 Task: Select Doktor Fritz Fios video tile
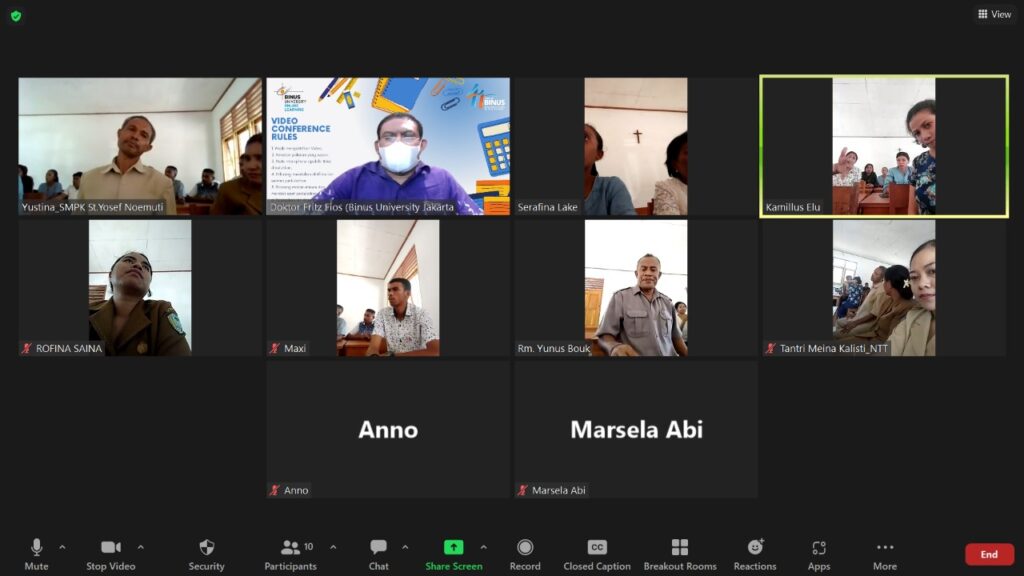[x=388, y=146]
